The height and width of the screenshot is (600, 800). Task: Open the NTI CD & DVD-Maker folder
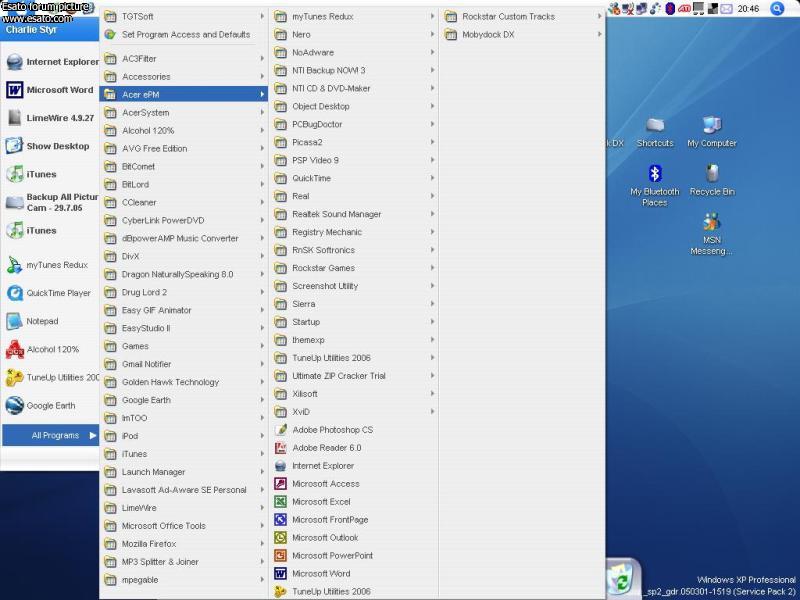pos(353,88)
